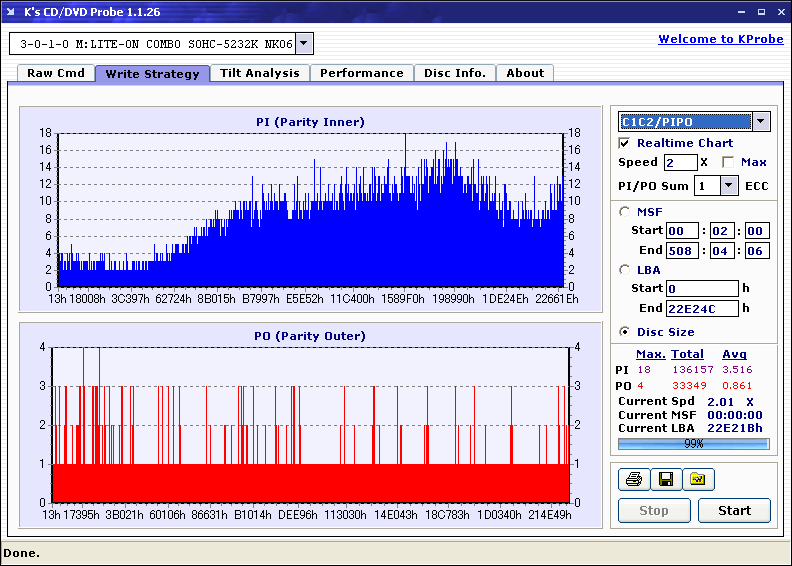Viewport: 792px width, 566px height.
Task: Toggle the Realtime Chart checkbox
Action: coord(625,143)
